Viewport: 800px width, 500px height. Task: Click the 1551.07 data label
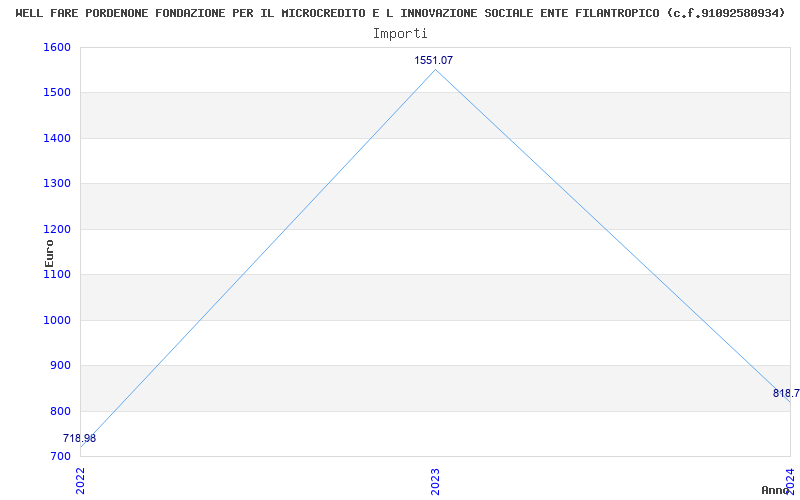click(x=433, y=60)
